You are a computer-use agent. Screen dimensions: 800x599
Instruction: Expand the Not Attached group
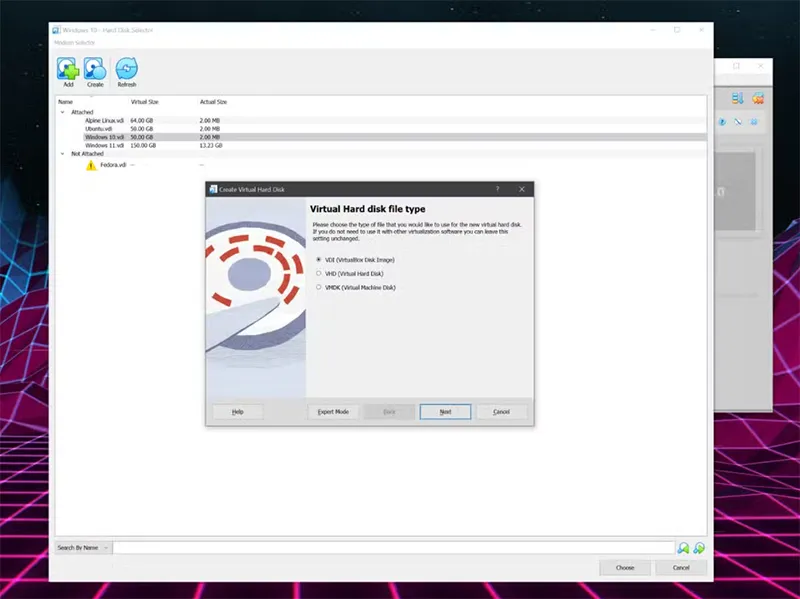pyautogui.click(x=63, y=153)
